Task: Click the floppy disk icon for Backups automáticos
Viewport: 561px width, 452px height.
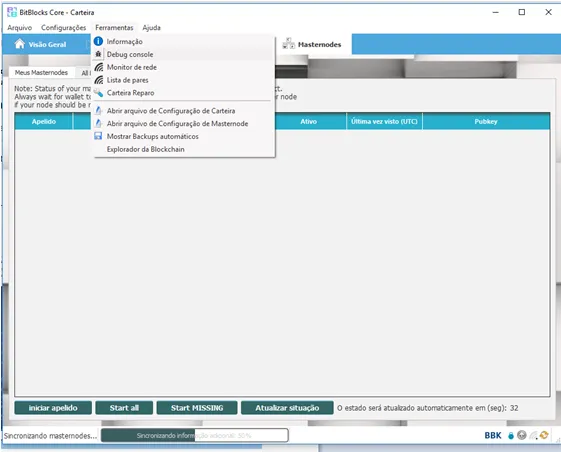Action: click(98, 136)
